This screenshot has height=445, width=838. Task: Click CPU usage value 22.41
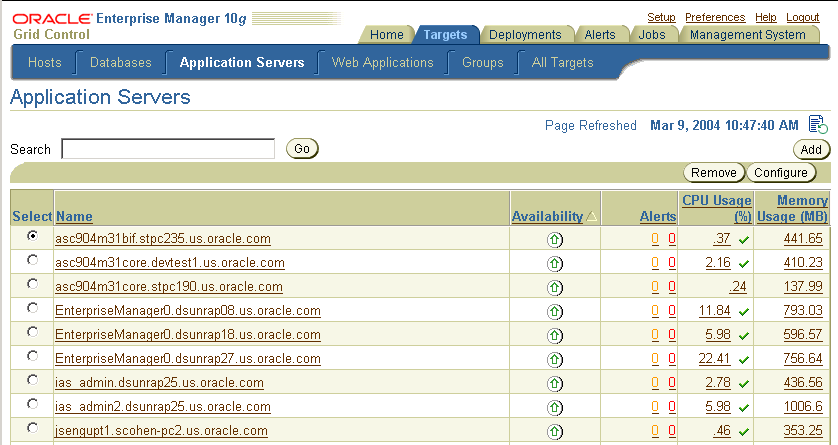point(714,359)
